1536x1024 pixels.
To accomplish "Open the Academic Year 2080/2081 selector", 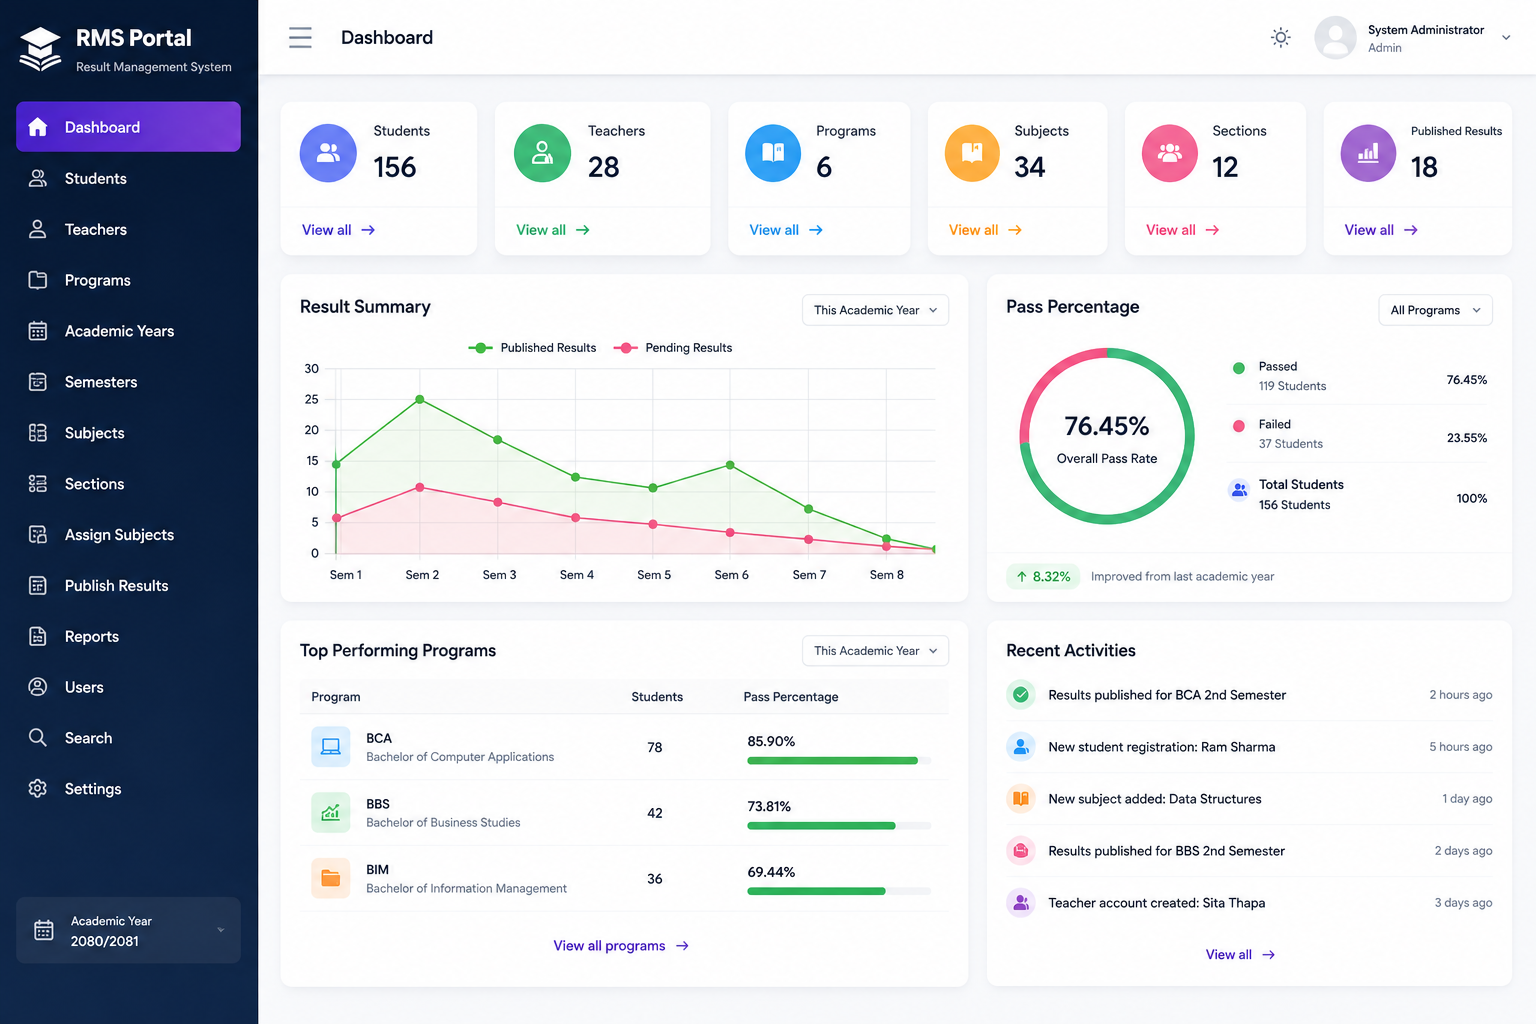I will click(128, 930).
